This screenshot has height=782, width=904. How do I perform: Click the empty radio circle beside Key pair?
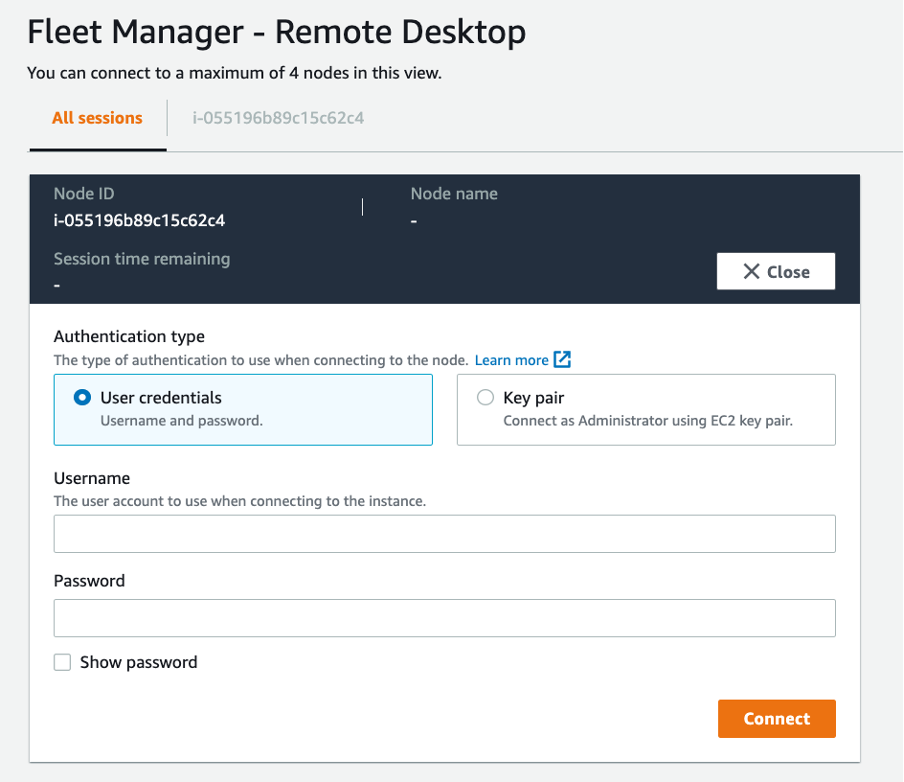point(485,397)
